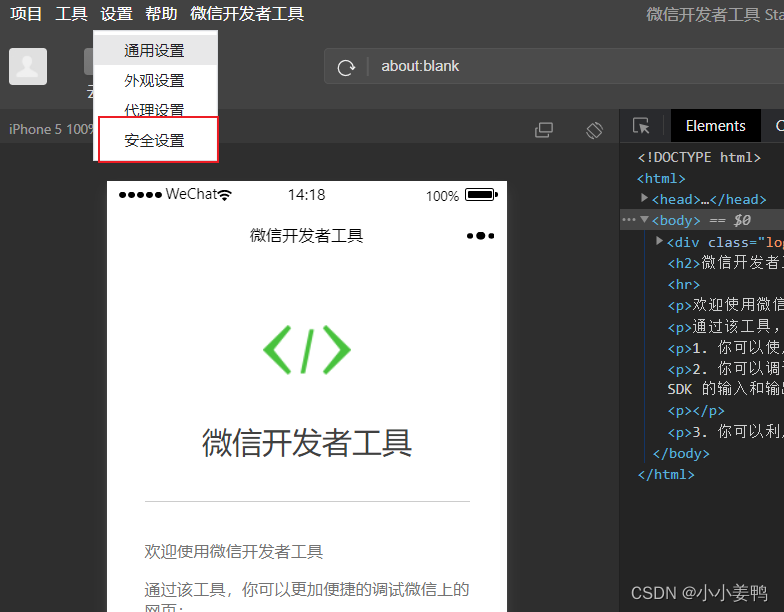The width and height of the screenshot is (784, 612).
Task: Open the iPhone 5 device selector
Action: pos(51,130)
